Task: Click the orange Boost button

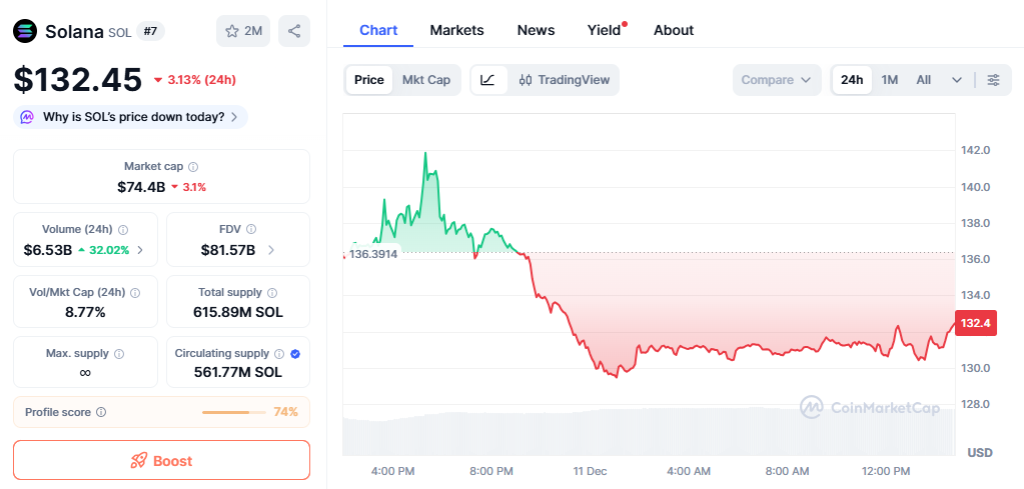Action: [161, 460]
